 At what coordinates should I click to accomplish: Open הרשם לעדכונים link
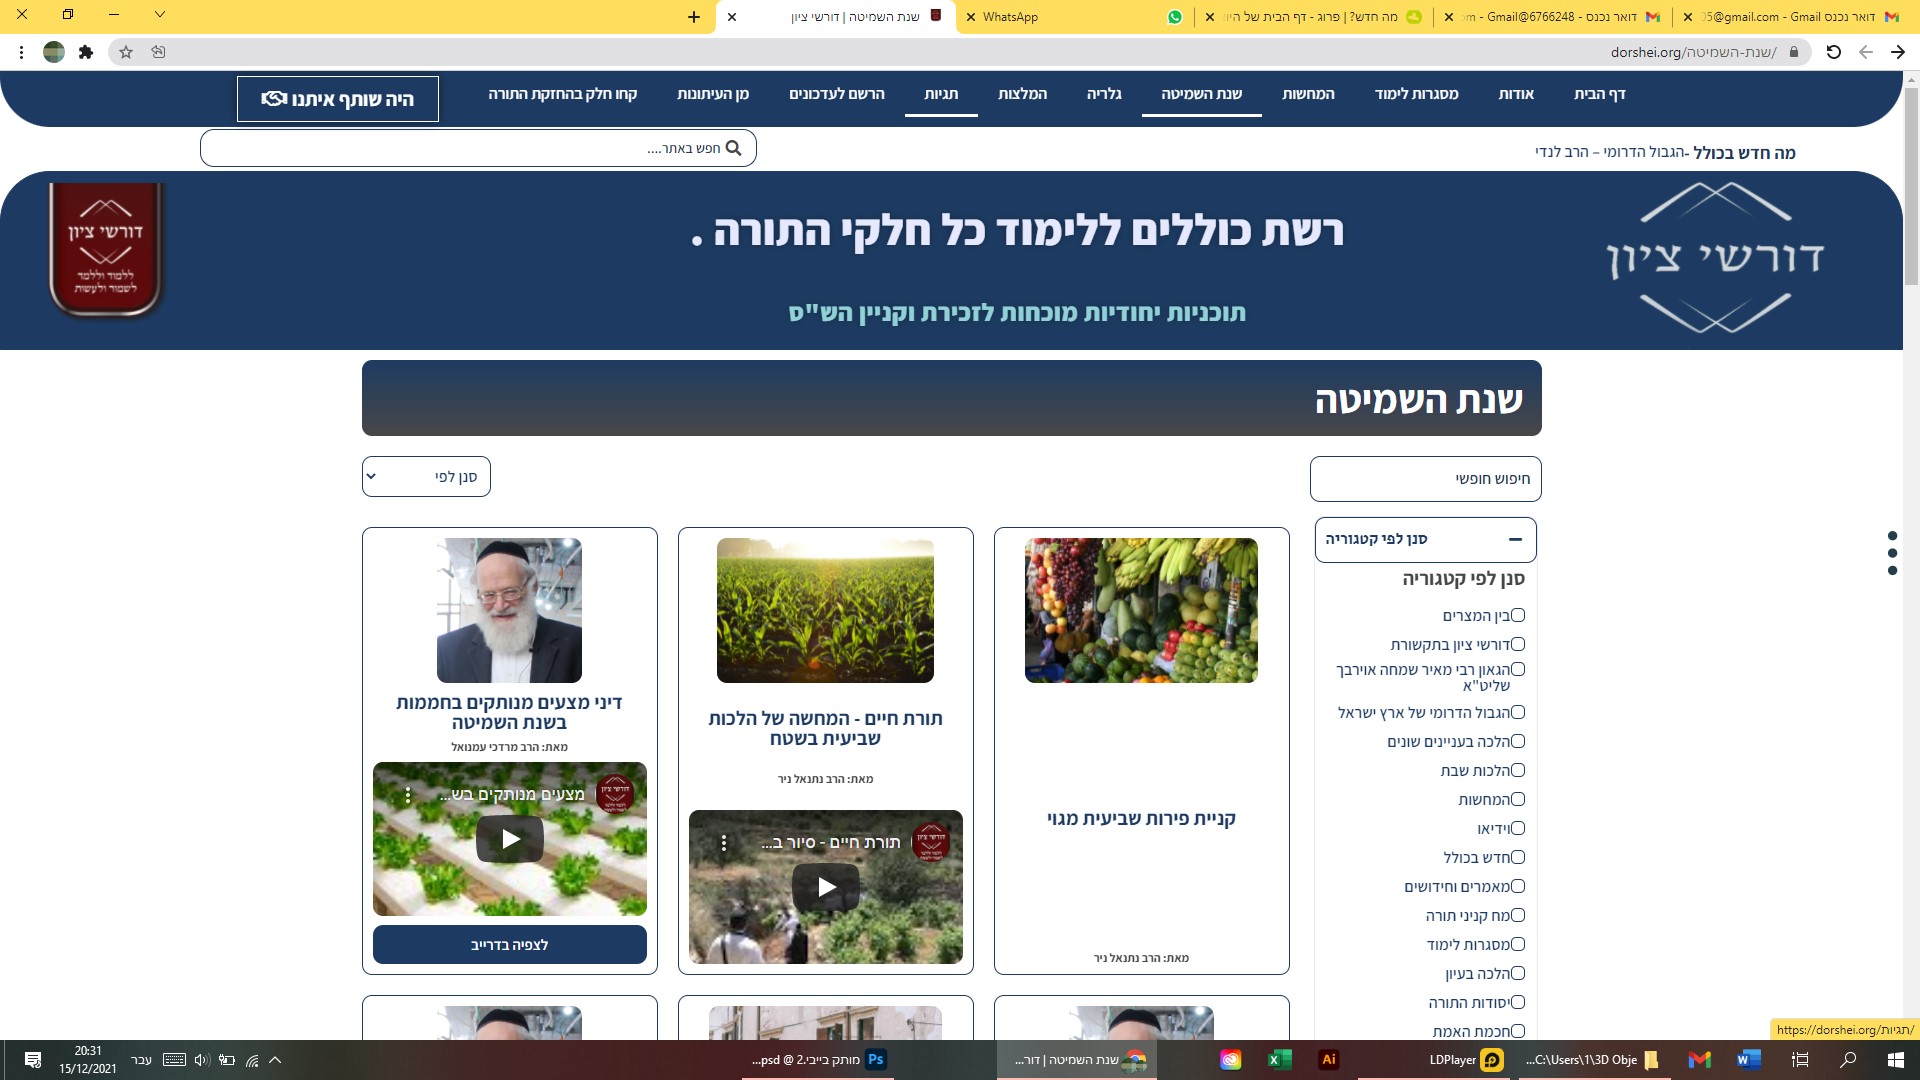837,94
